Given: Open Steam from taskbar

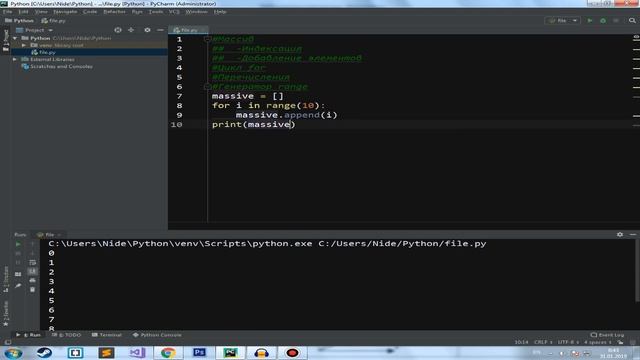Looking at the screenshot, I should 44,353.
